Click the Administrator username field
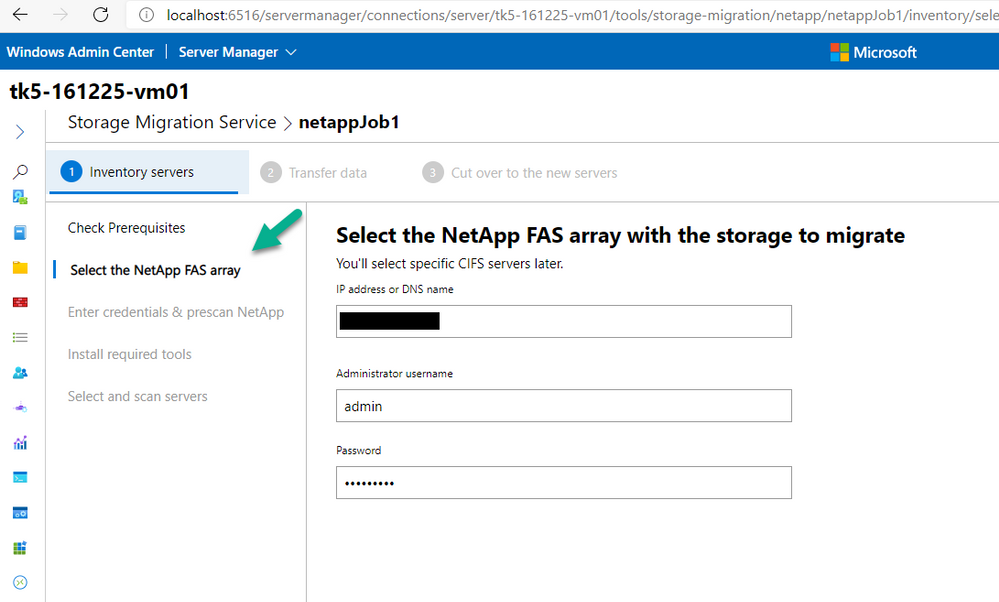This screenshot has height=602, width=999. coord(563,406)
